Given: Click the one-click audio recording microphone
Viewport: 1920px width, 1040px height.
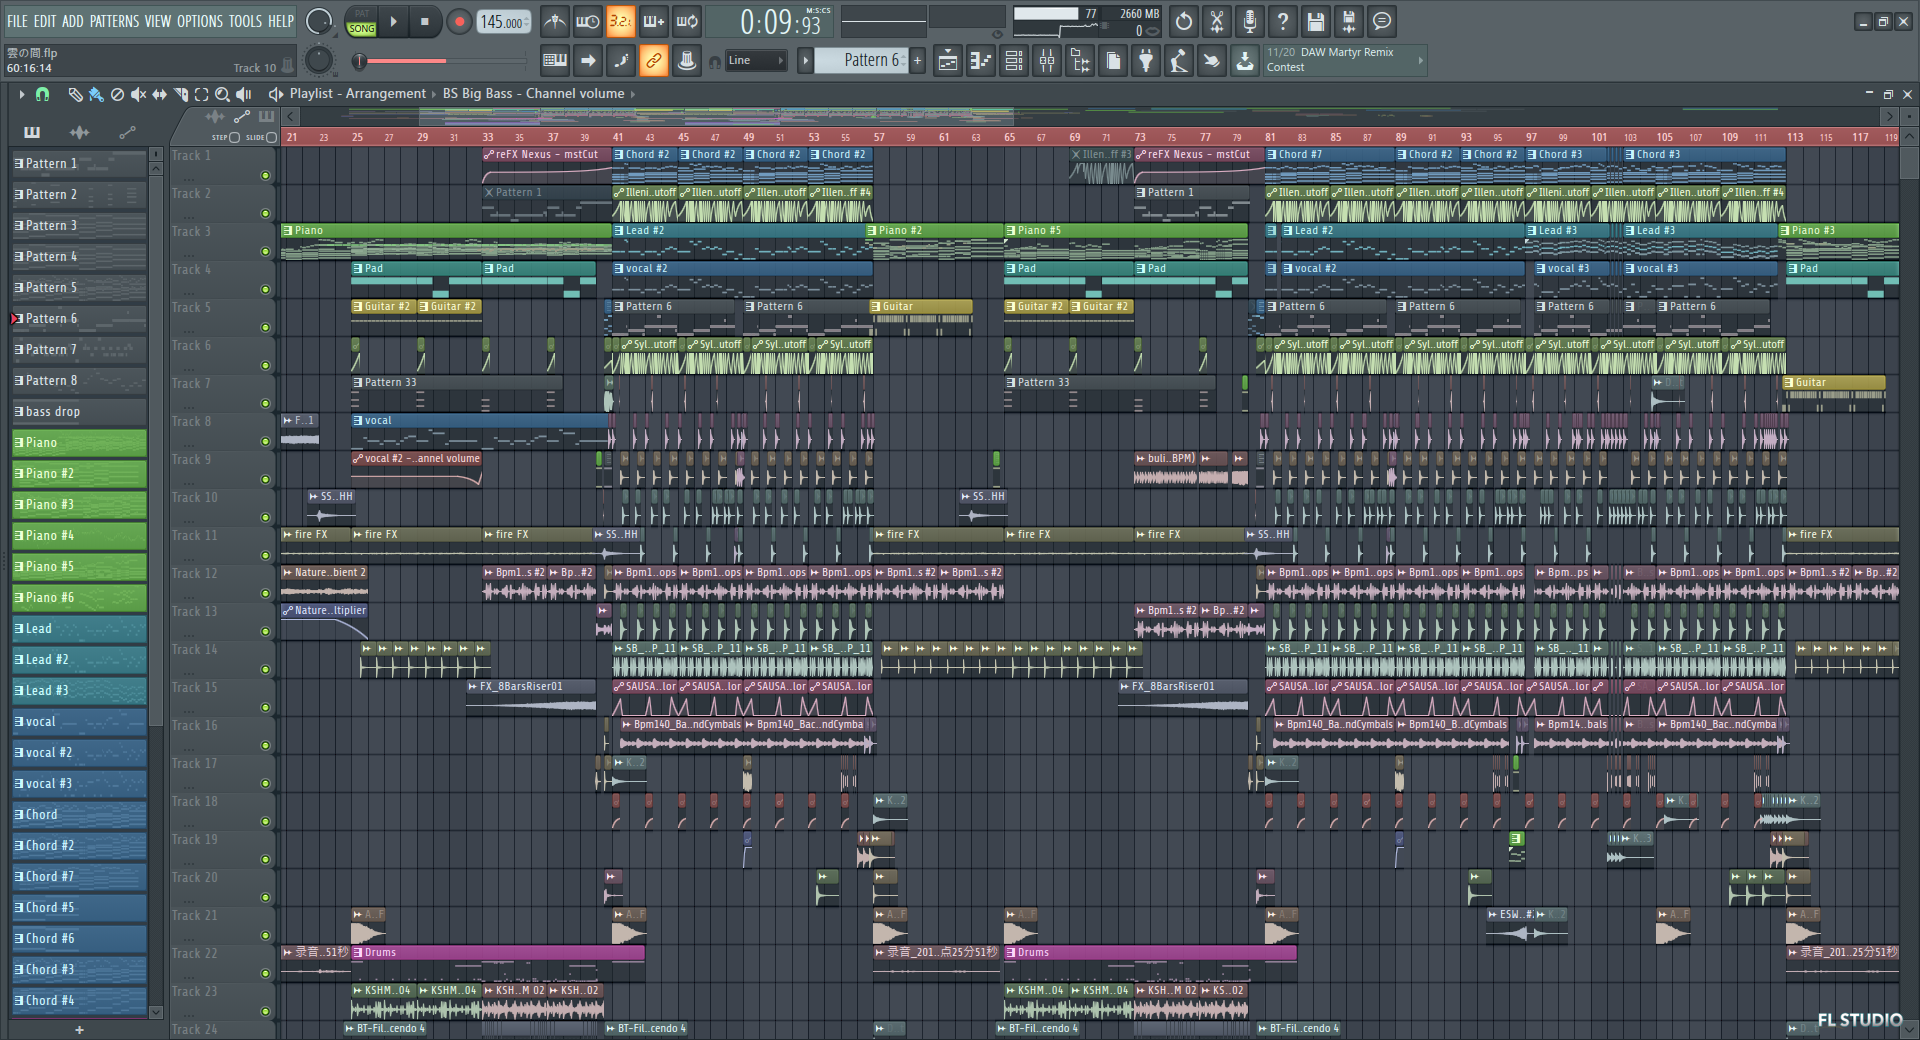Looking at the screenshot, I should [x=1250, y=21].
